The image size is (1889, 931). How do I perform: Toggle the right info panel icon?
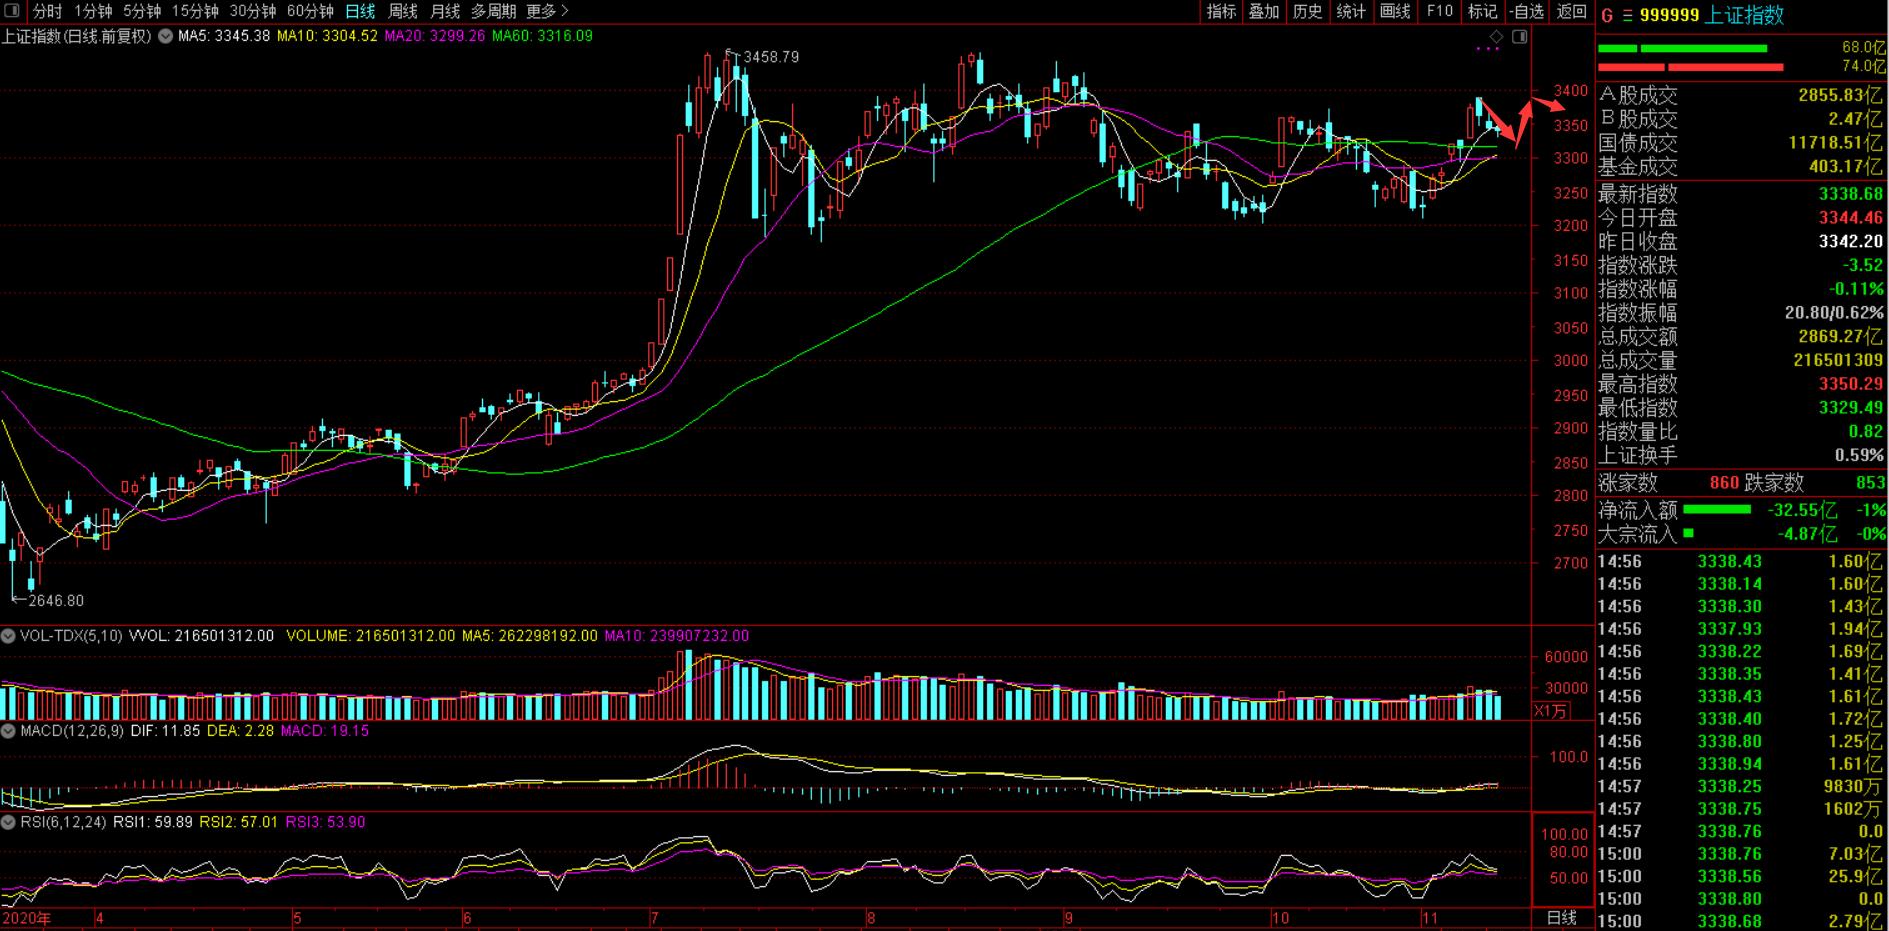[x=1520, y=37]
